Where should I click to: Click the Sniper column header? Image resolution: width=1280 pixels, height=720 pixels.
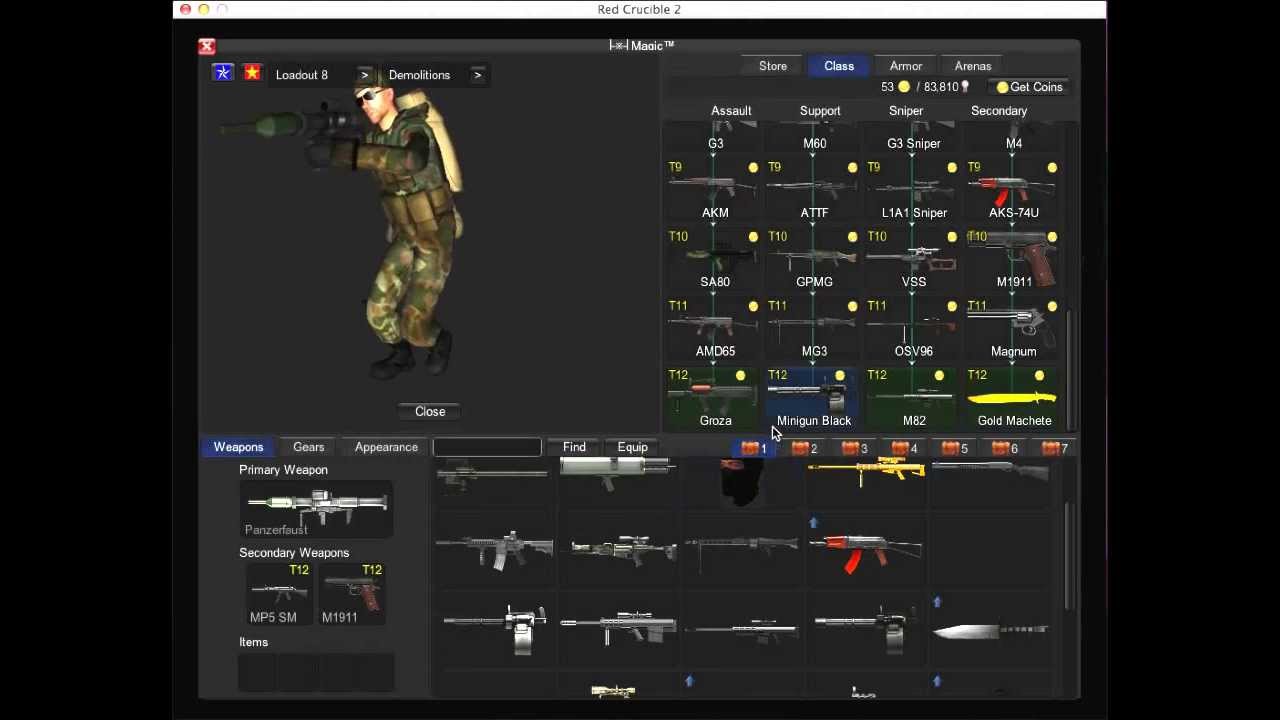click(906, 111)
